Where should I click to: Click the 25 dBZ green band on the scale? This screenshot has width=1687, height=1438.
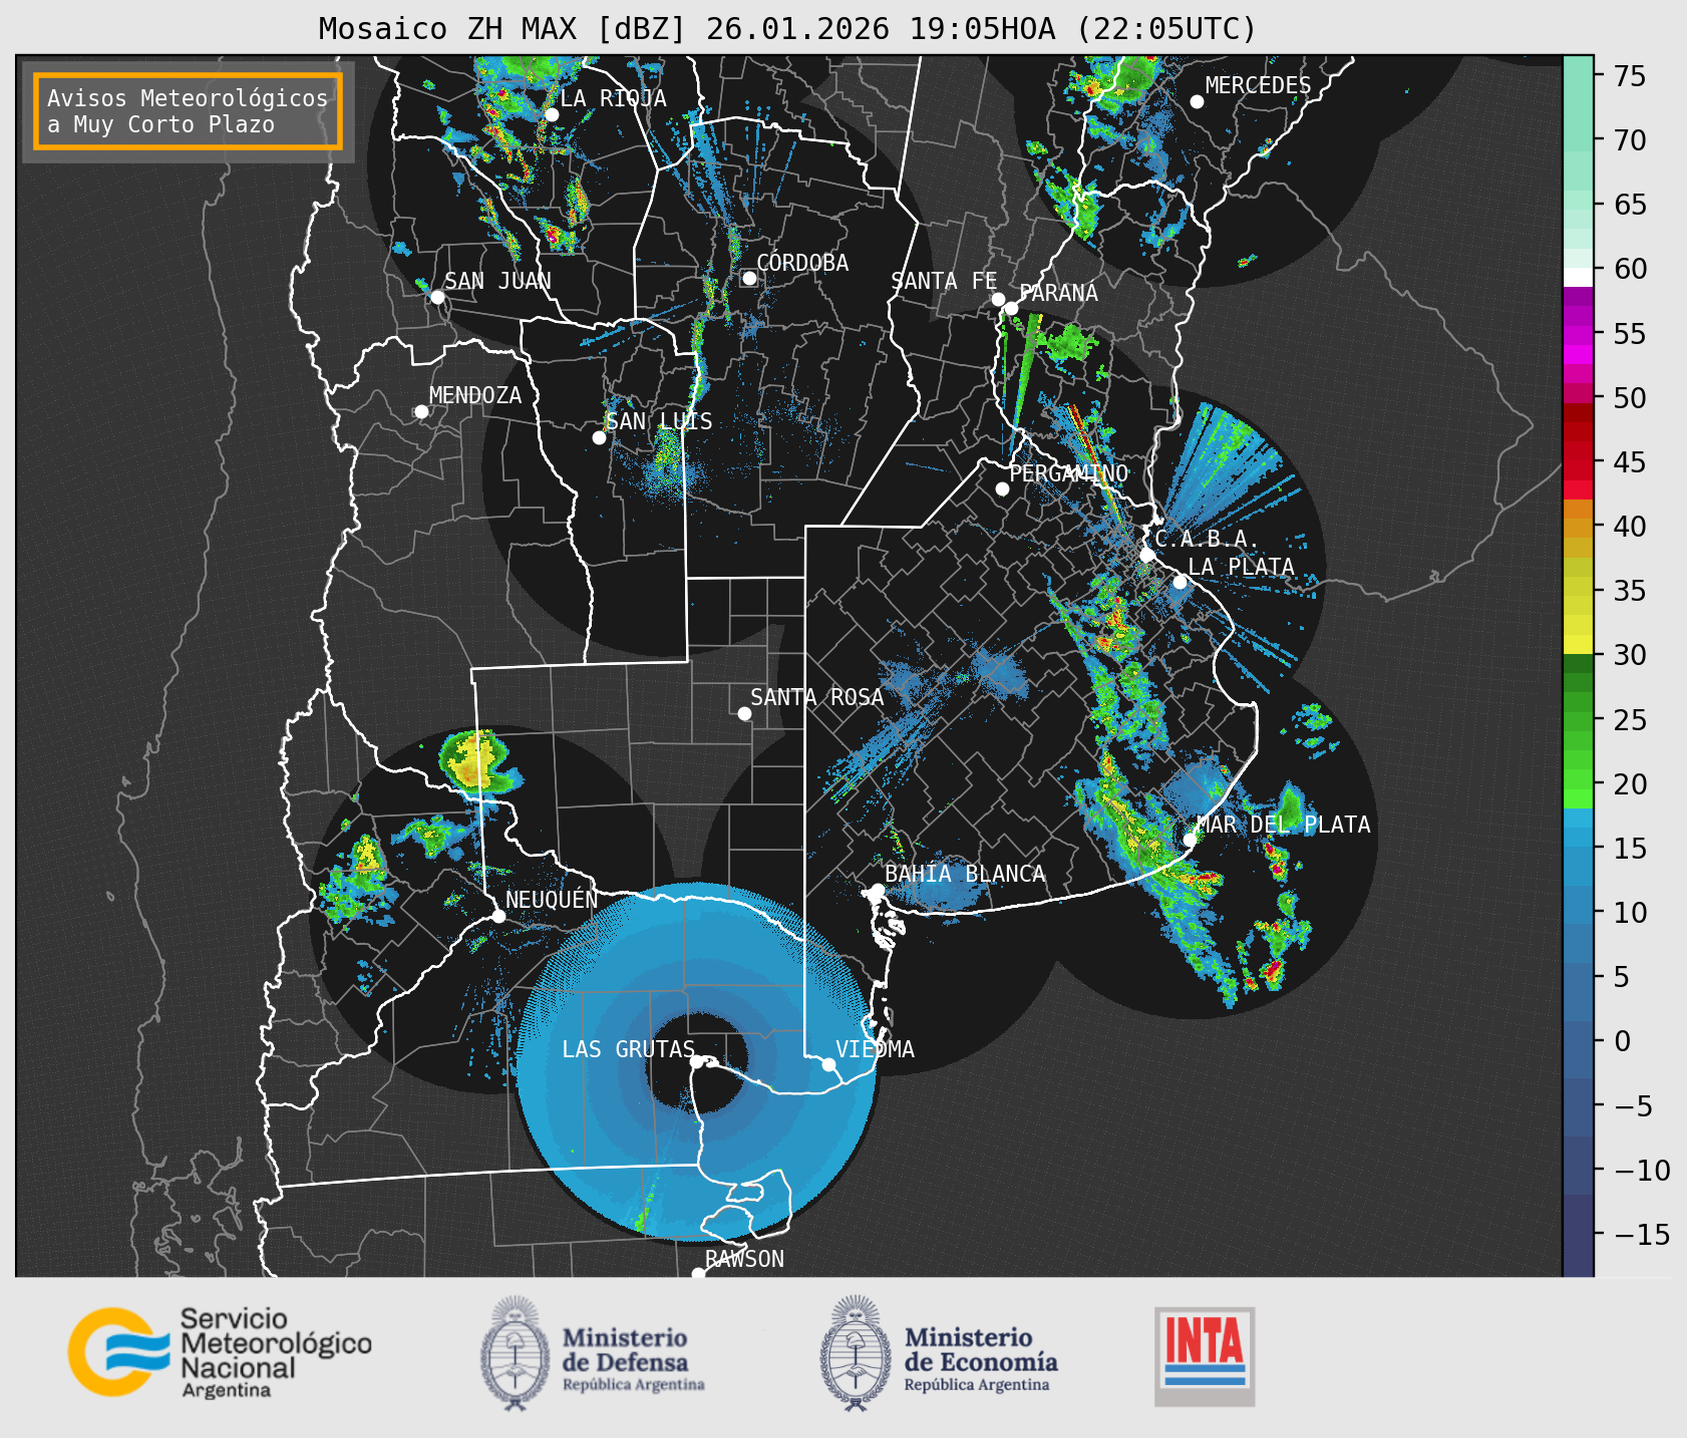coord(1578,719)
